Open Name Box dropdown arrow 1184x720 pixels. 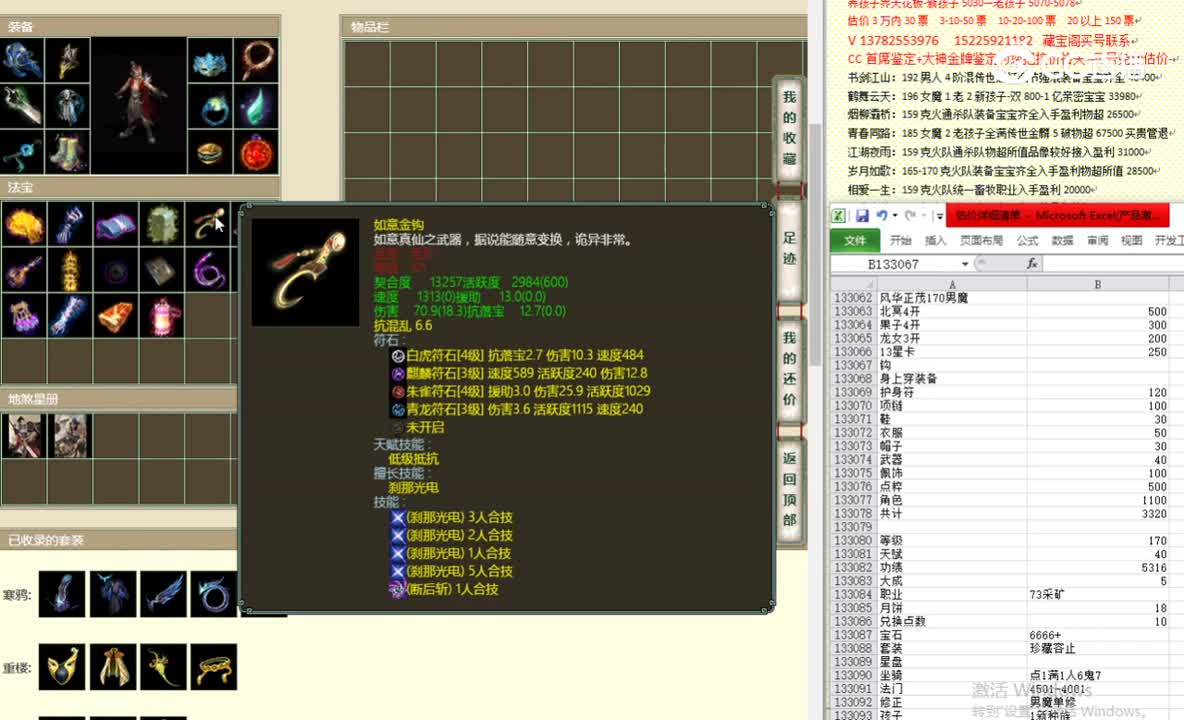[965, 264]
